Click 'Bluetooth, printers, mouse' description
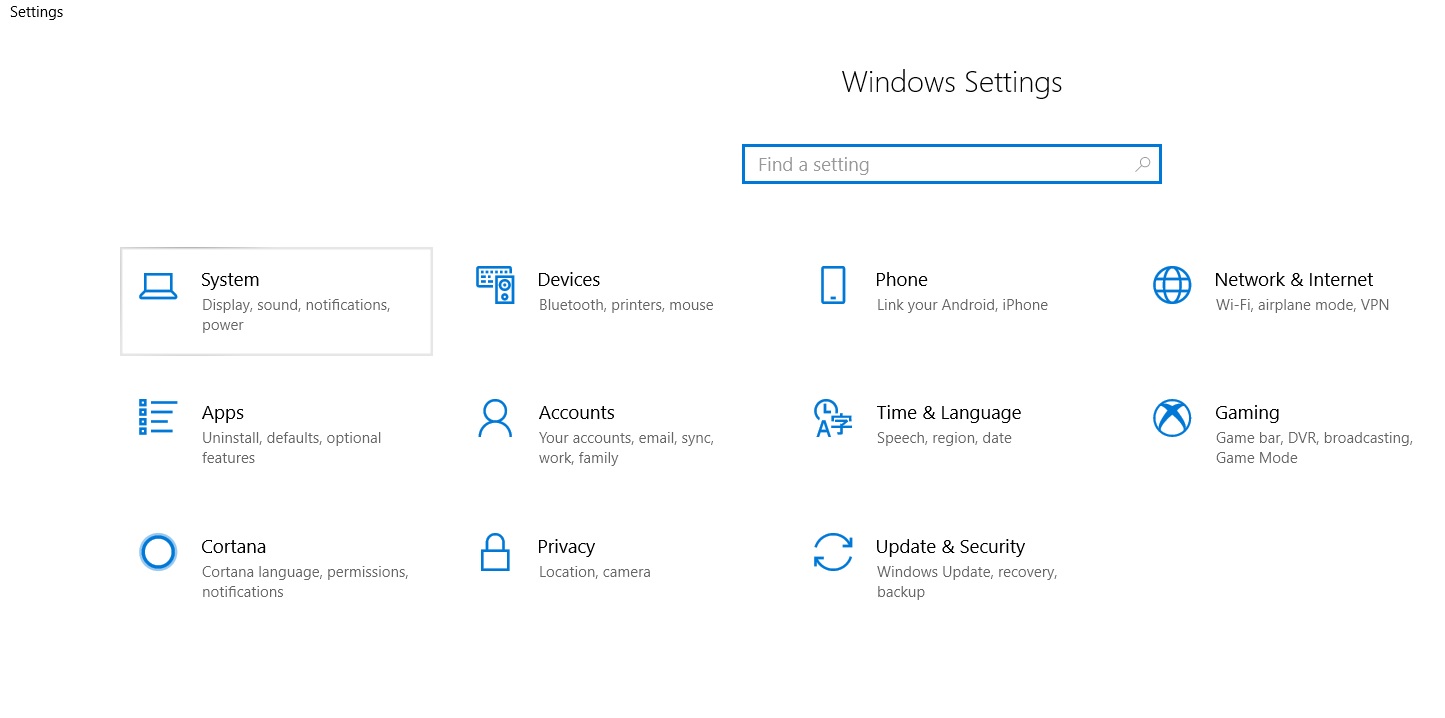 point(626,305)
